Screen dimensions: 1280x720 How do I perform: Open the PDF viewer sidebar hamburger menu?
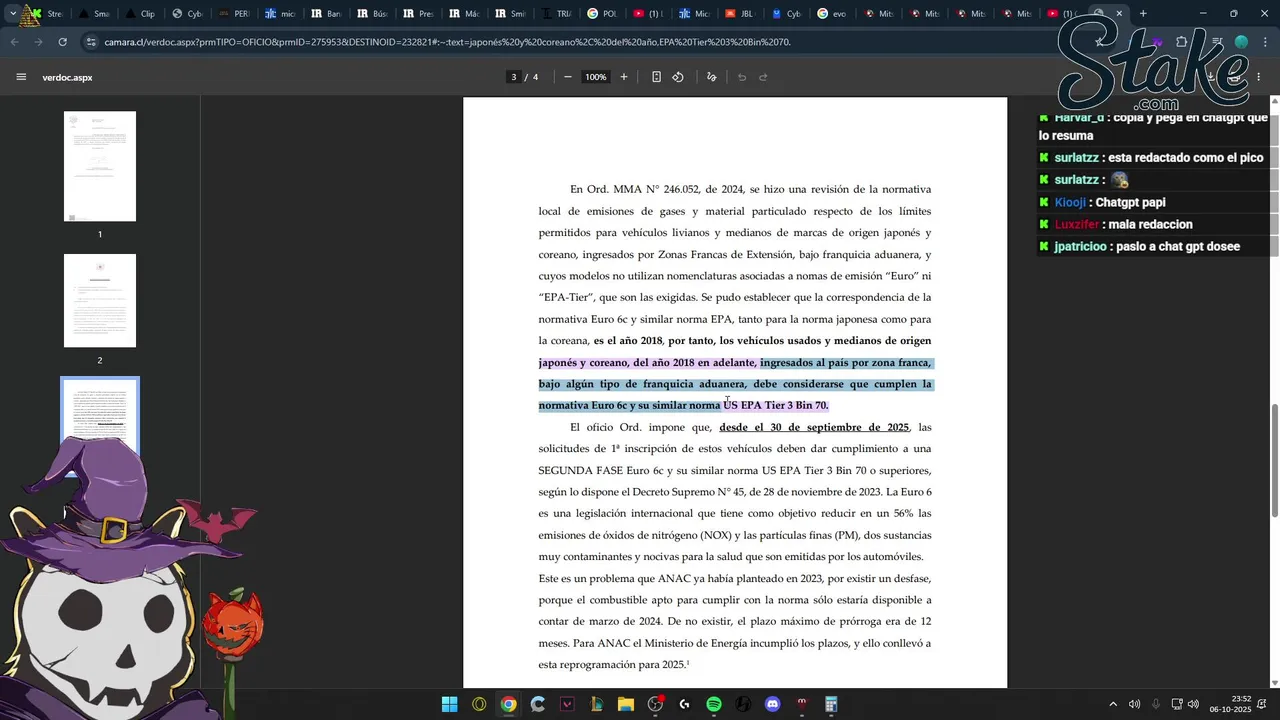pyautogui.click(x=21, y=77)
